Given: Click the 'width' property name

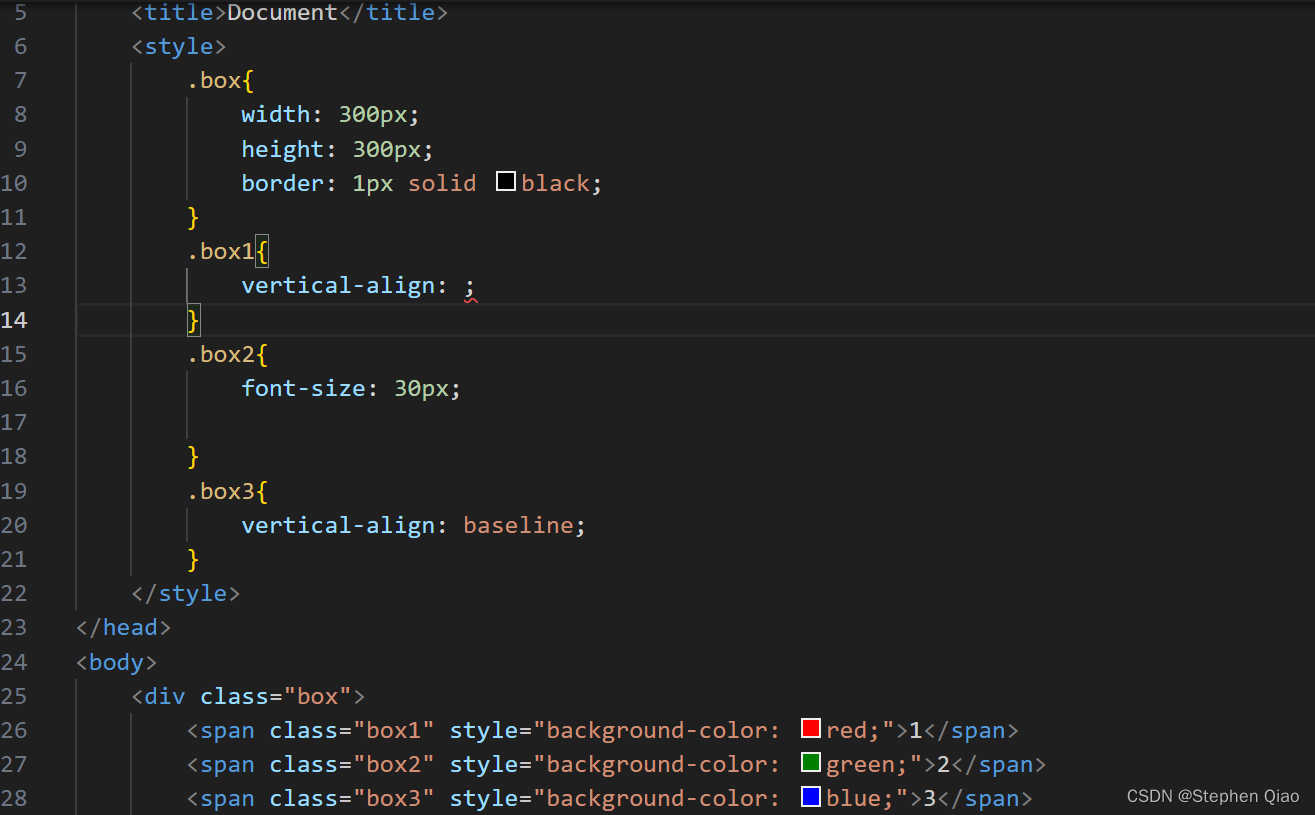Looking at the screenshot, I should click(x=276, y=114).
